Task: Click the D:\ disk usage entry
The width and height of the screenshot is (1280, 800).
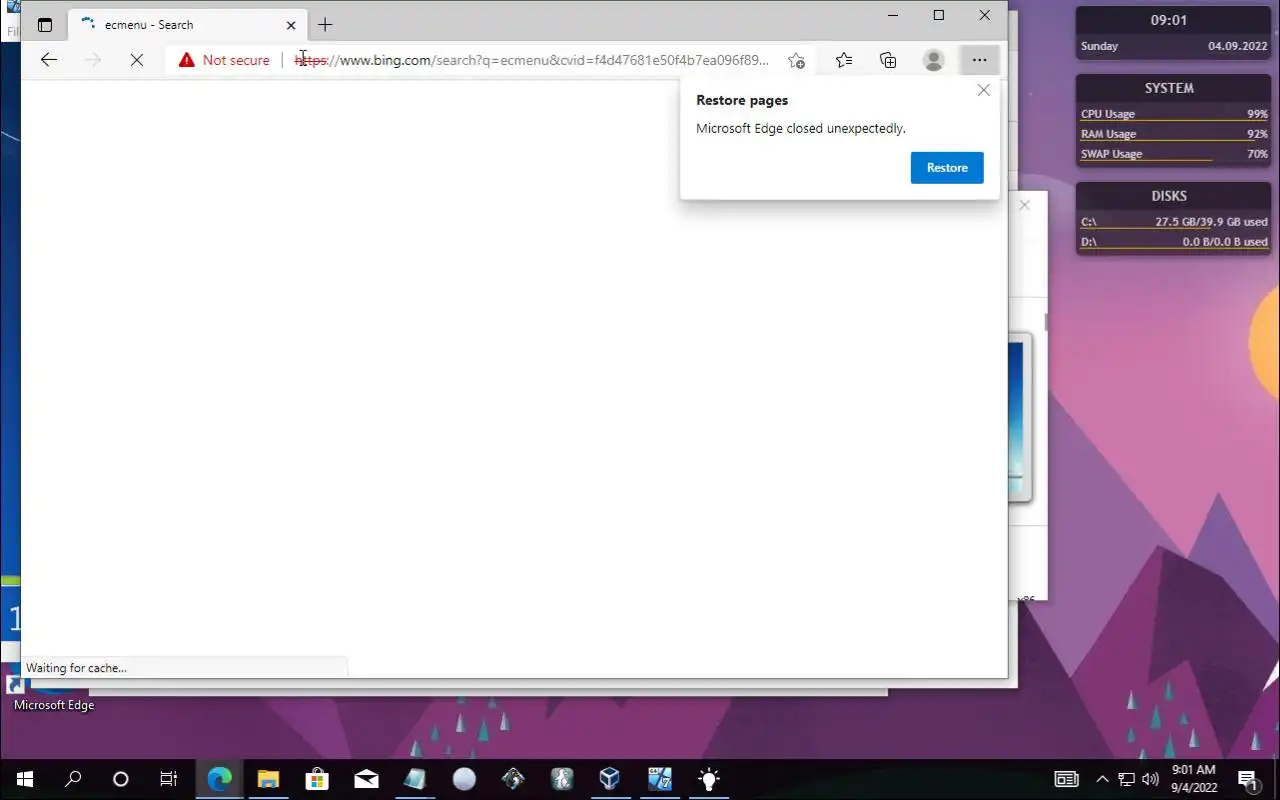Action: tap(1174, 242)
